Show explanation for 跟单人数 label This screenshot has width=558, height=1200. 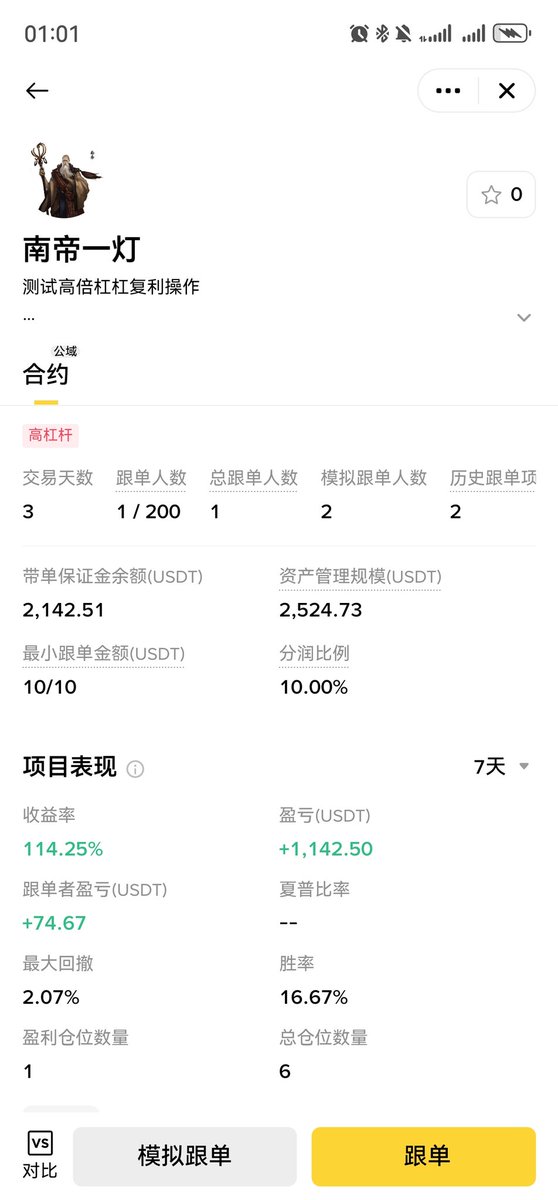point(151,478)
